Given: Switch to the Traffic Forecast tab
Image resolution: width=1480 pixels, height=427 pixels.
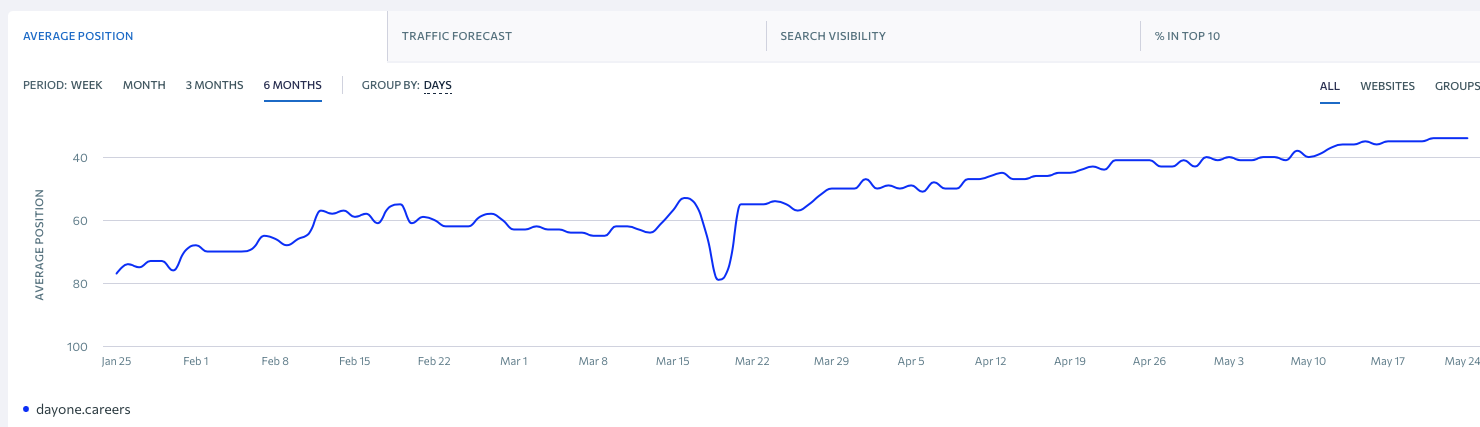Looking at the screenshot, I should click(456, 36).
